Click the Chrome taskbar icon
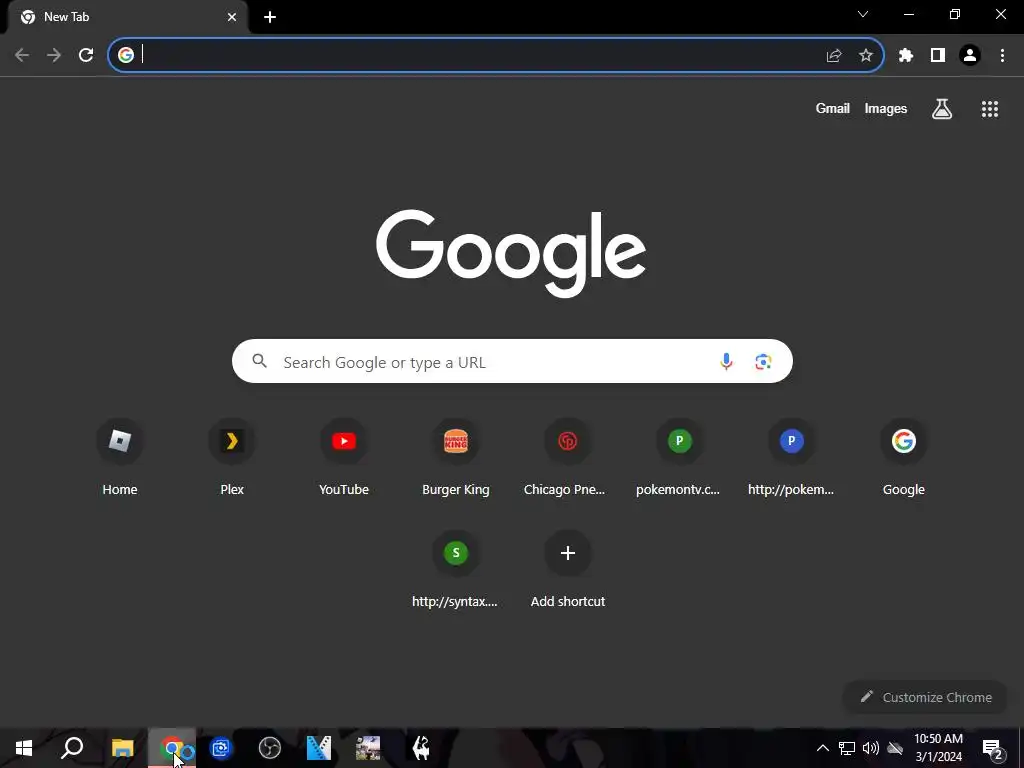Viewport: 1024px width, 768px height. (172, 748)
